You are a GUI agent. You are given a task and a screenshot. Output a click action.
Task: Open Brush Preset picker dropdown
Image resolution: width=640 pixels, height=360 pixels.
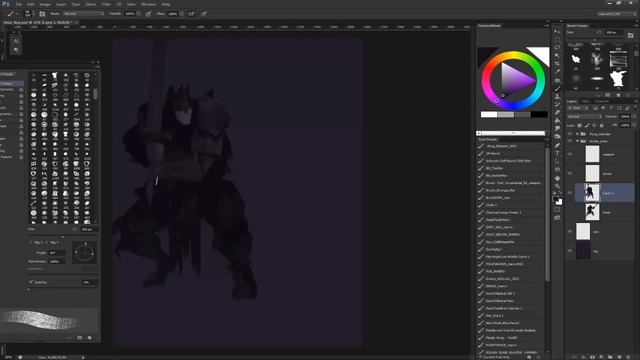pyautogui.click(x=28, y=14)
